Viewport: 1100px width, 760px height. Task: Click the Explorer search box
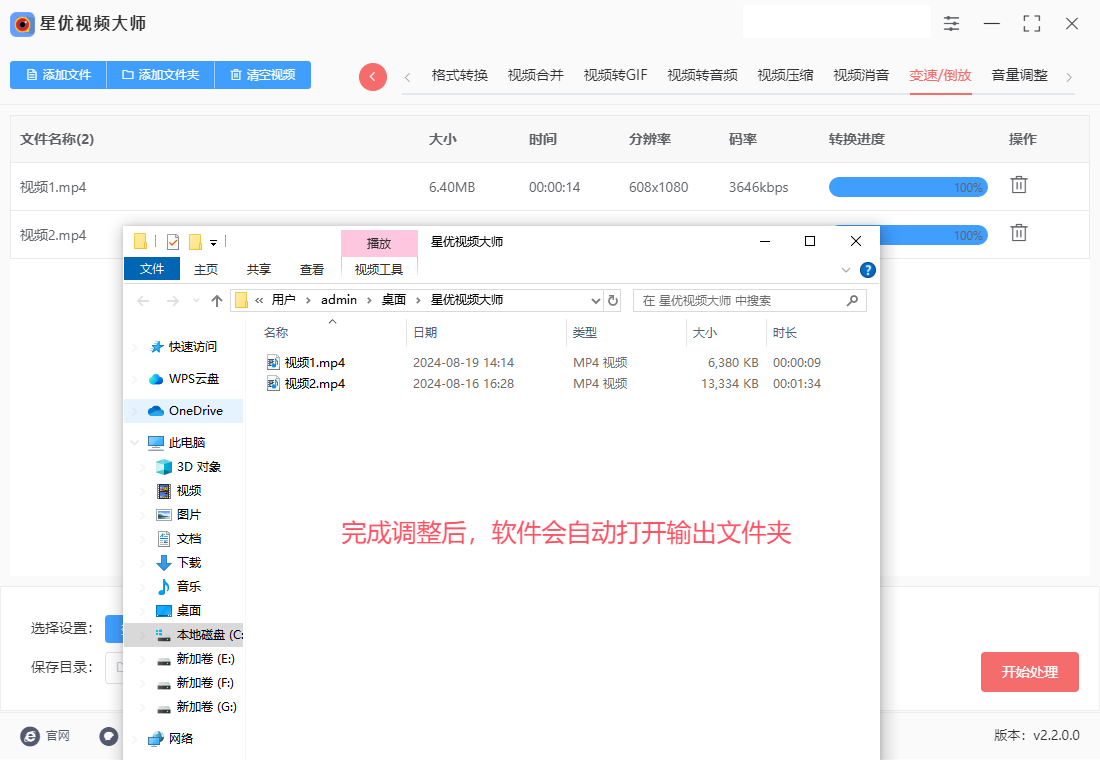749,300
